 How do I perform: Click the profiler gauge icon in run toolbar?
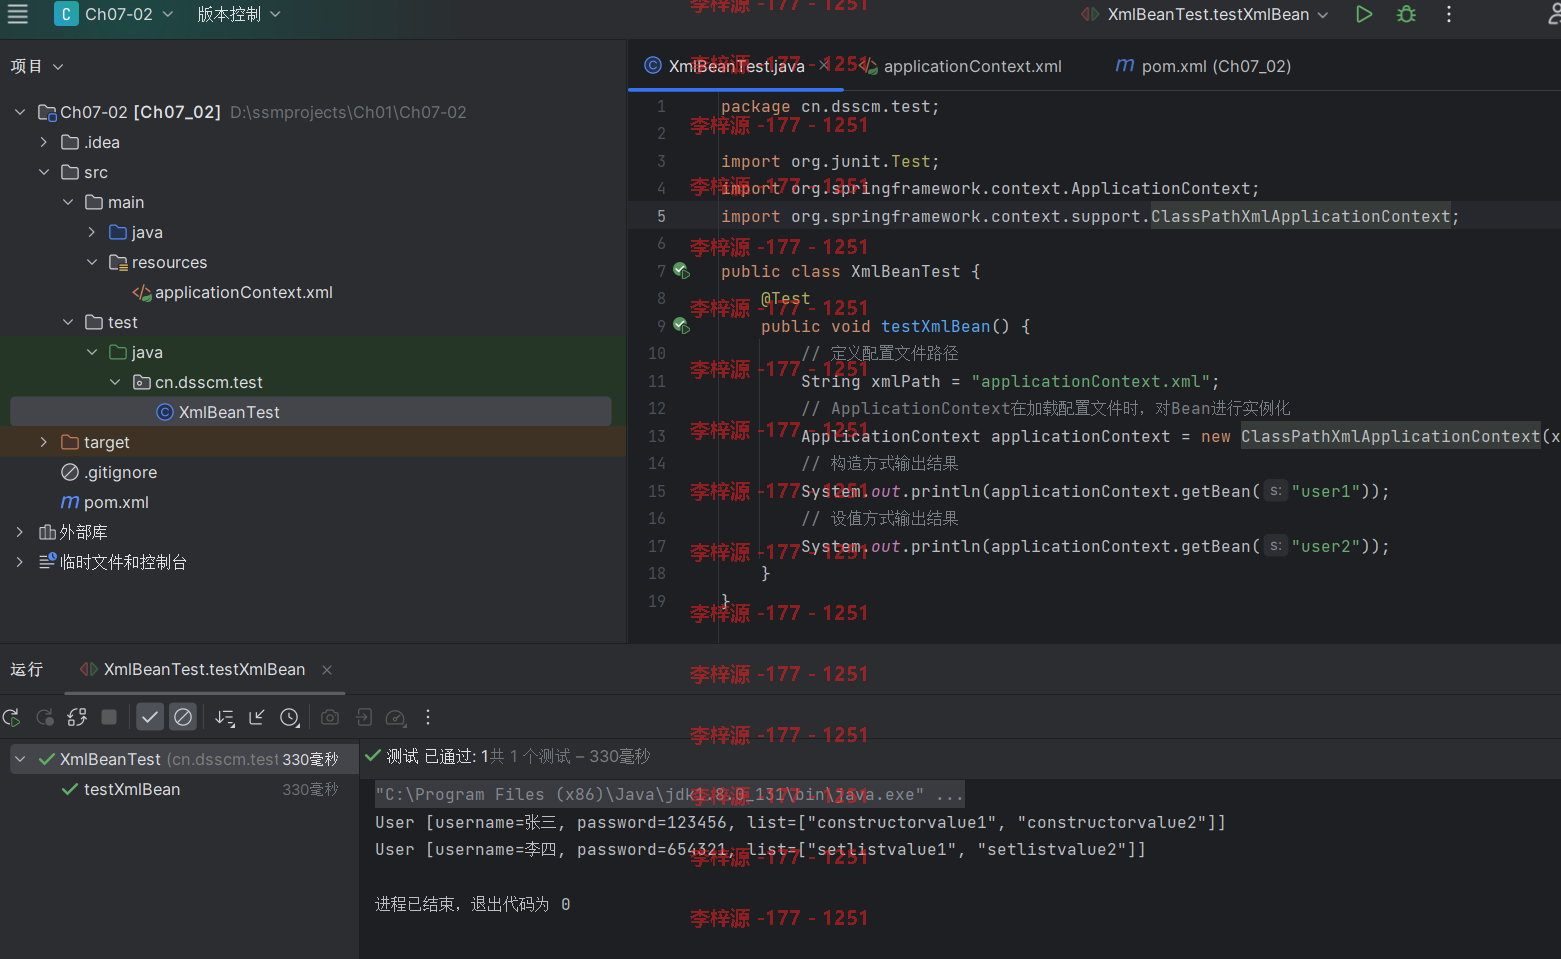click(x=396, y=717)
